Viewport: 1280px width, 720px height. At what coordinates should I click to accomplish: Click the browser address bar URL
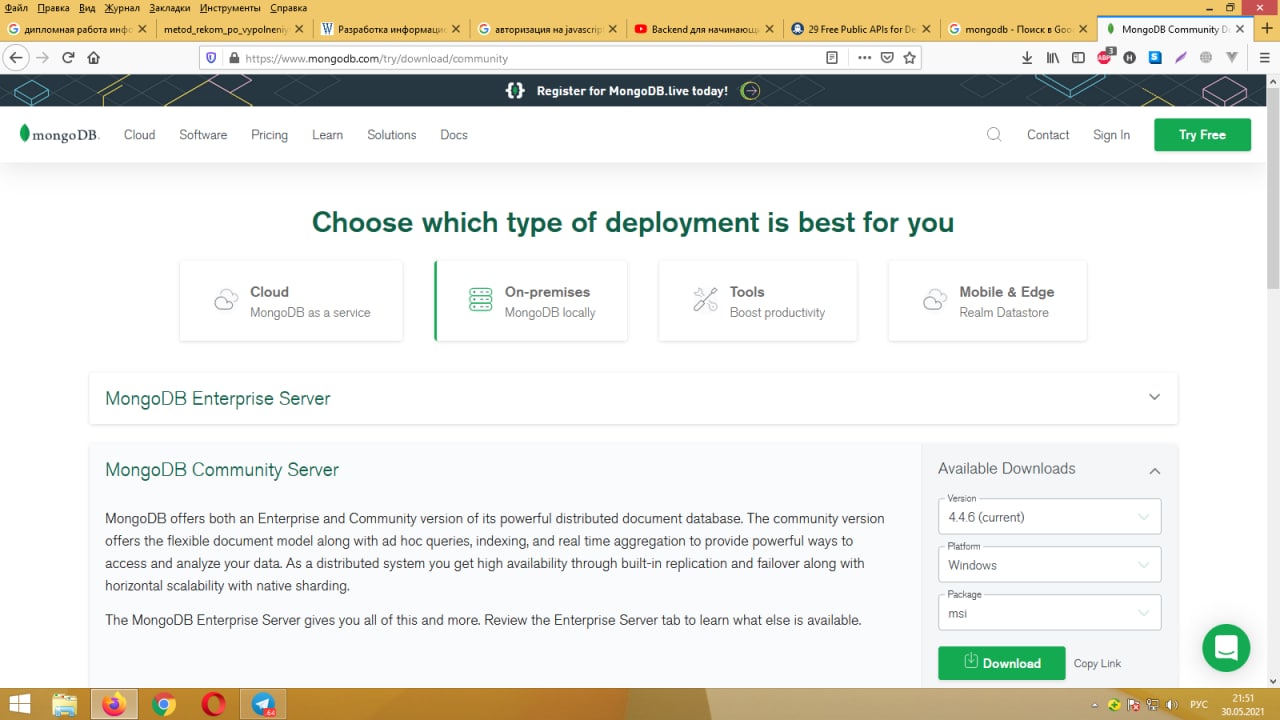click(377, 58)
